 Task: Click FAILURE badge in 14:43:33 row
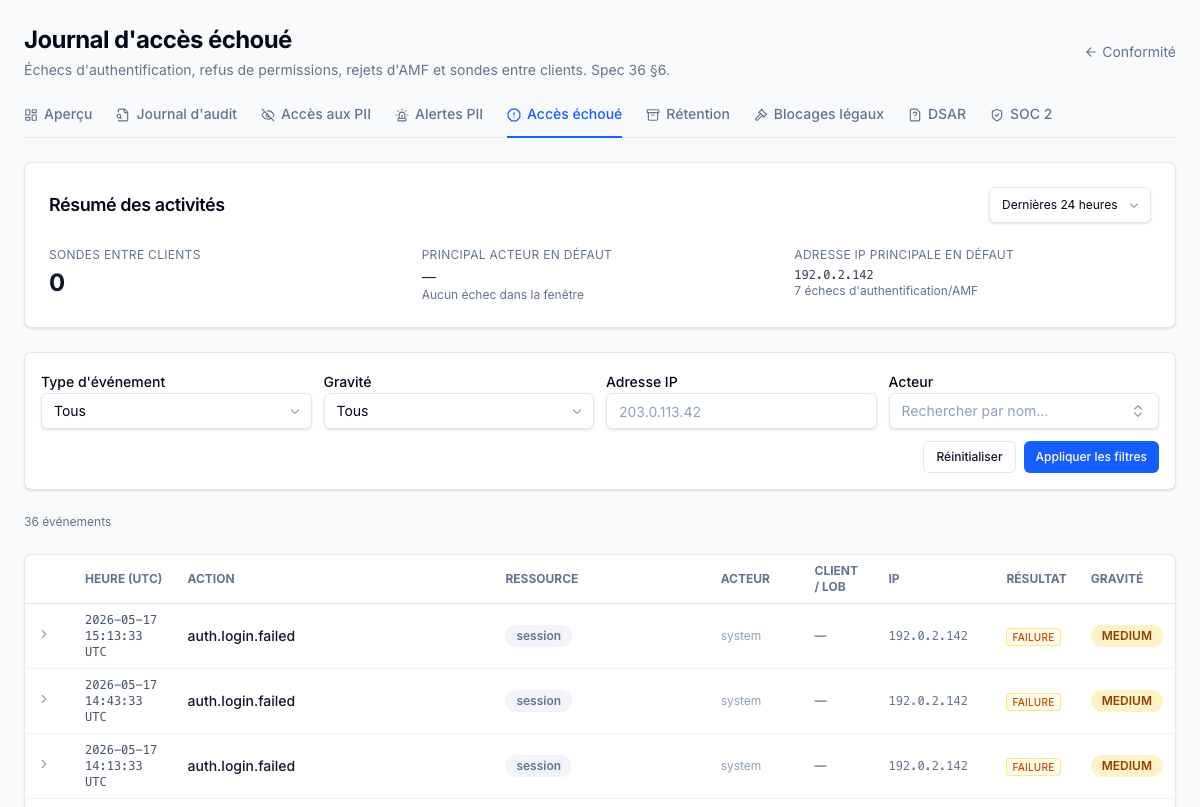(1033, 702)
